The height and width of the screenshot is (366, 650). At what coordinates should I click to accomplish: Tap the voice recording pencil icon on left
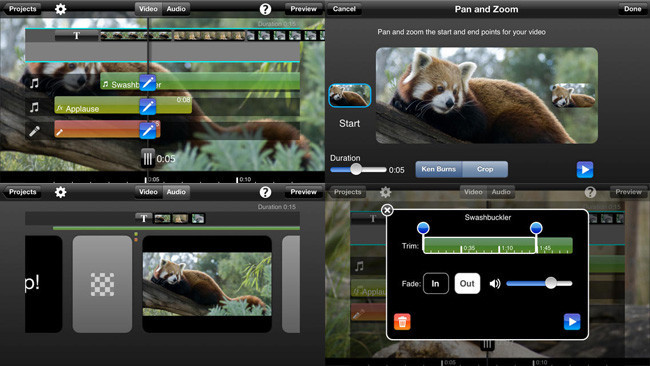[x=34, y=131]
